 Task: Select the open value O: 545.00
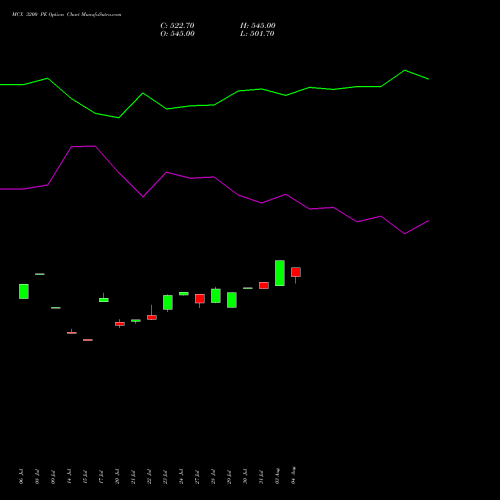tap(177, 34)
